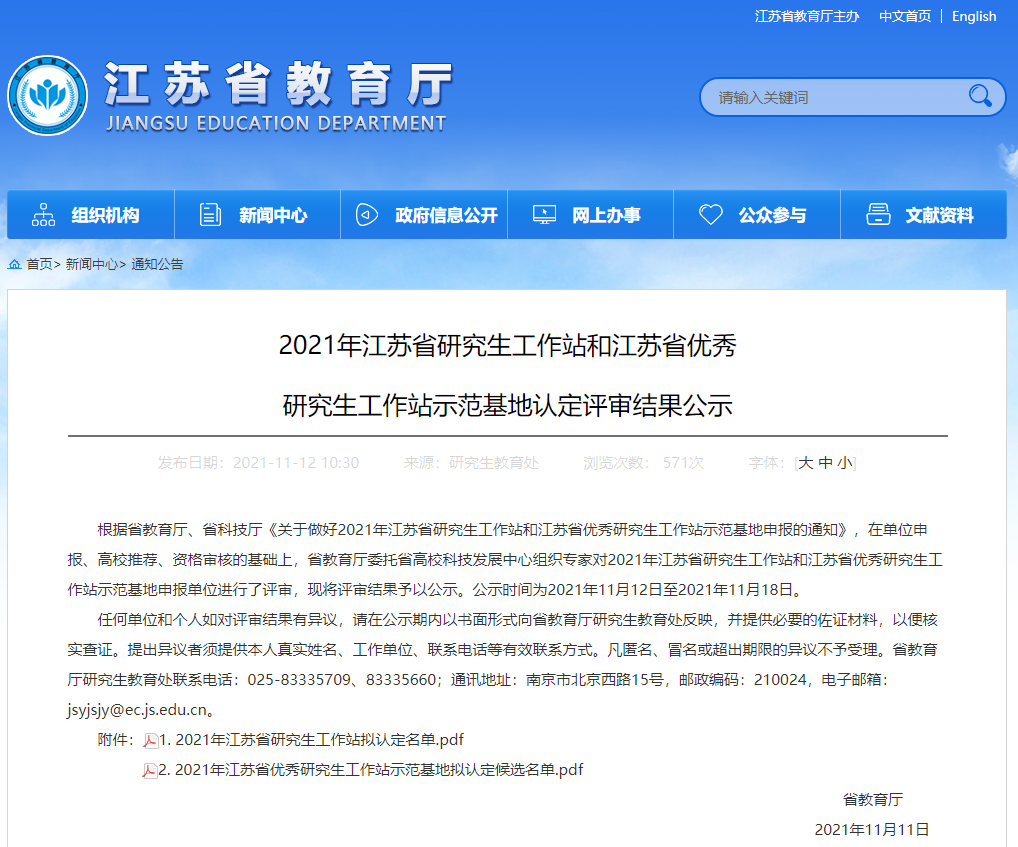Click the 公众参与 heart icon

pyautogui.click(x=710, y=215)
